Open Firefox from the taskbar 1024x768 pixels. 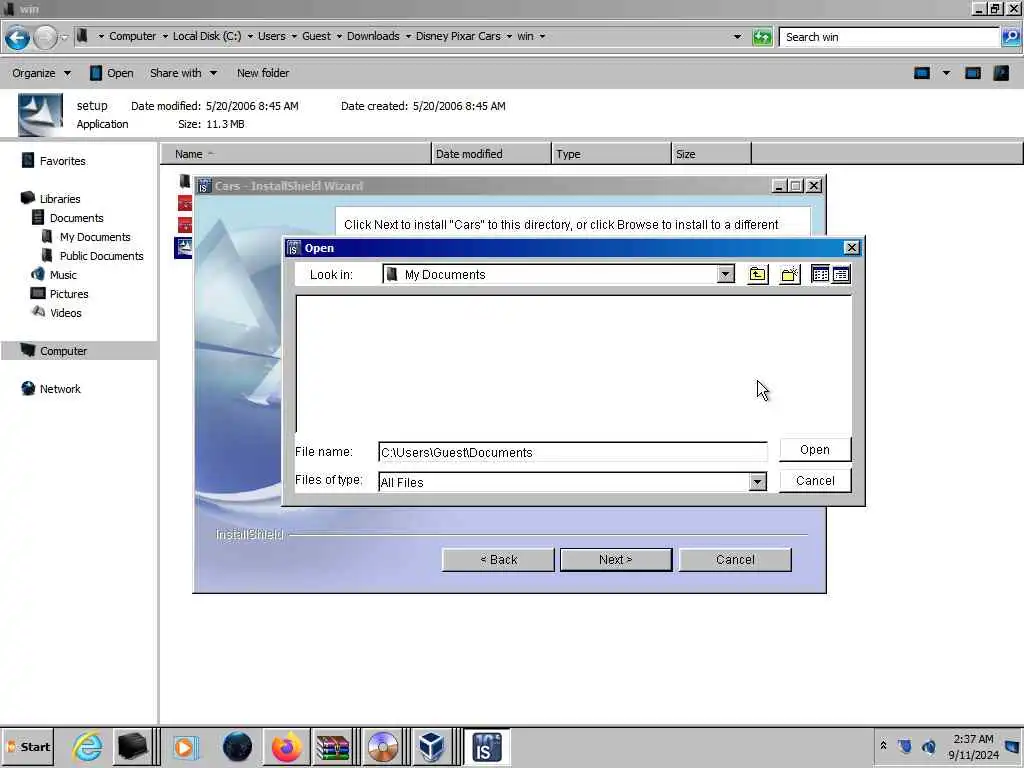coord(287,747)
